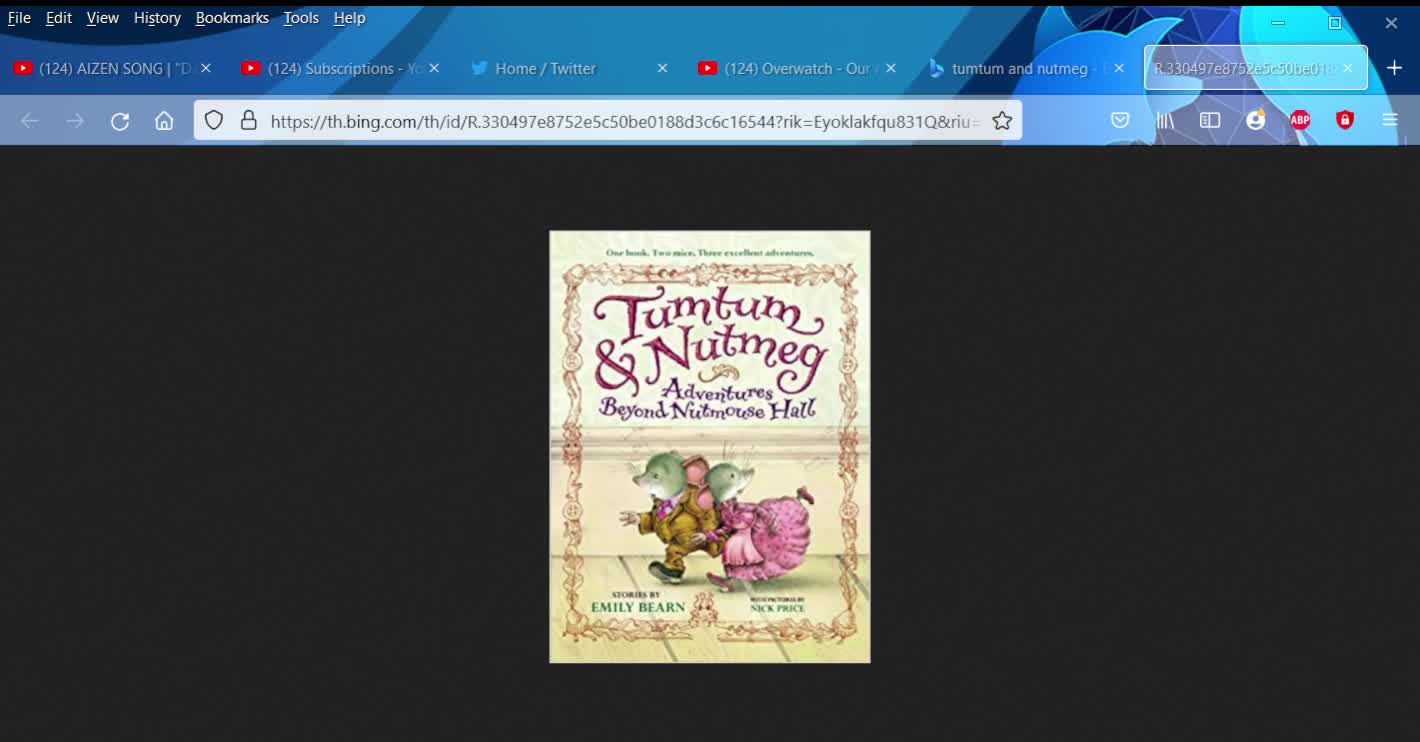This screenshot has width=1420, height=742.
Task: Open the File menu
Action: (x=19, y=18)
